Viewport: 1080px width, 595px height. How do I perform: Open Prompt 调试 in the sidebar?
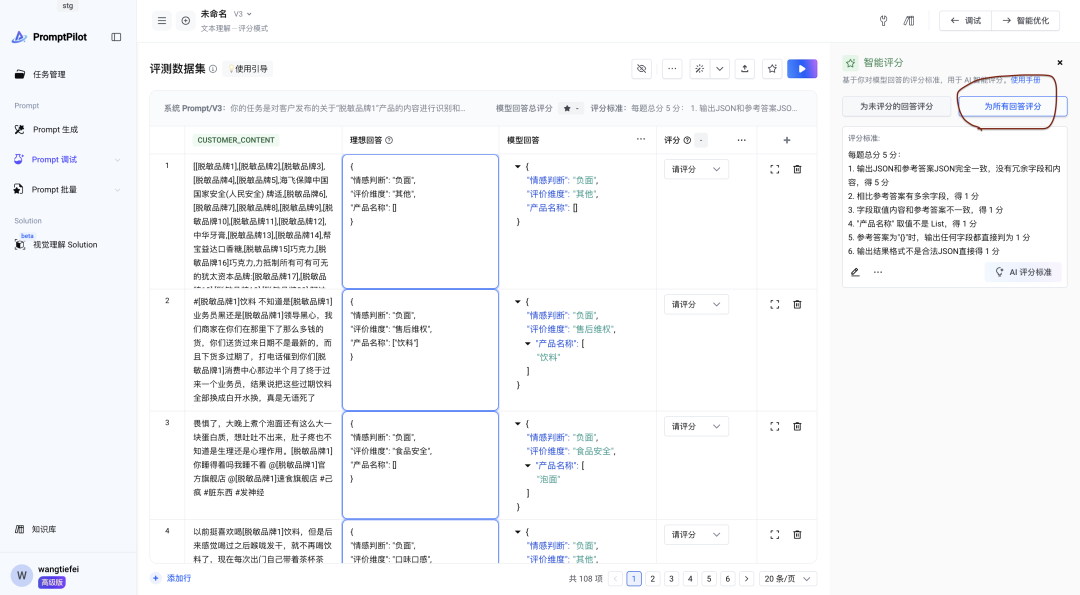tap(54, 160)
